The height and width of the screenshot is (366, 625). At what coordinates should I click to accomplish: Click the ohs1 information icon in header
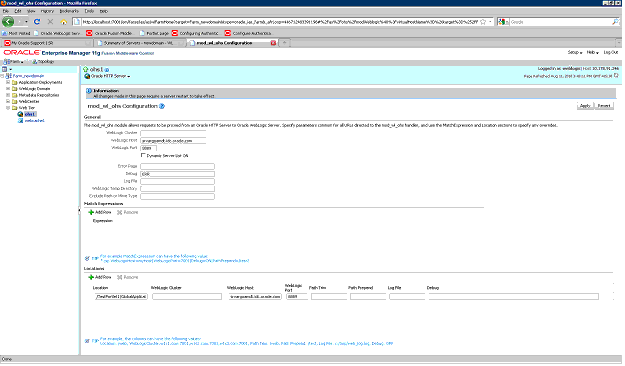pyautogui.click(x=107, y=70)
